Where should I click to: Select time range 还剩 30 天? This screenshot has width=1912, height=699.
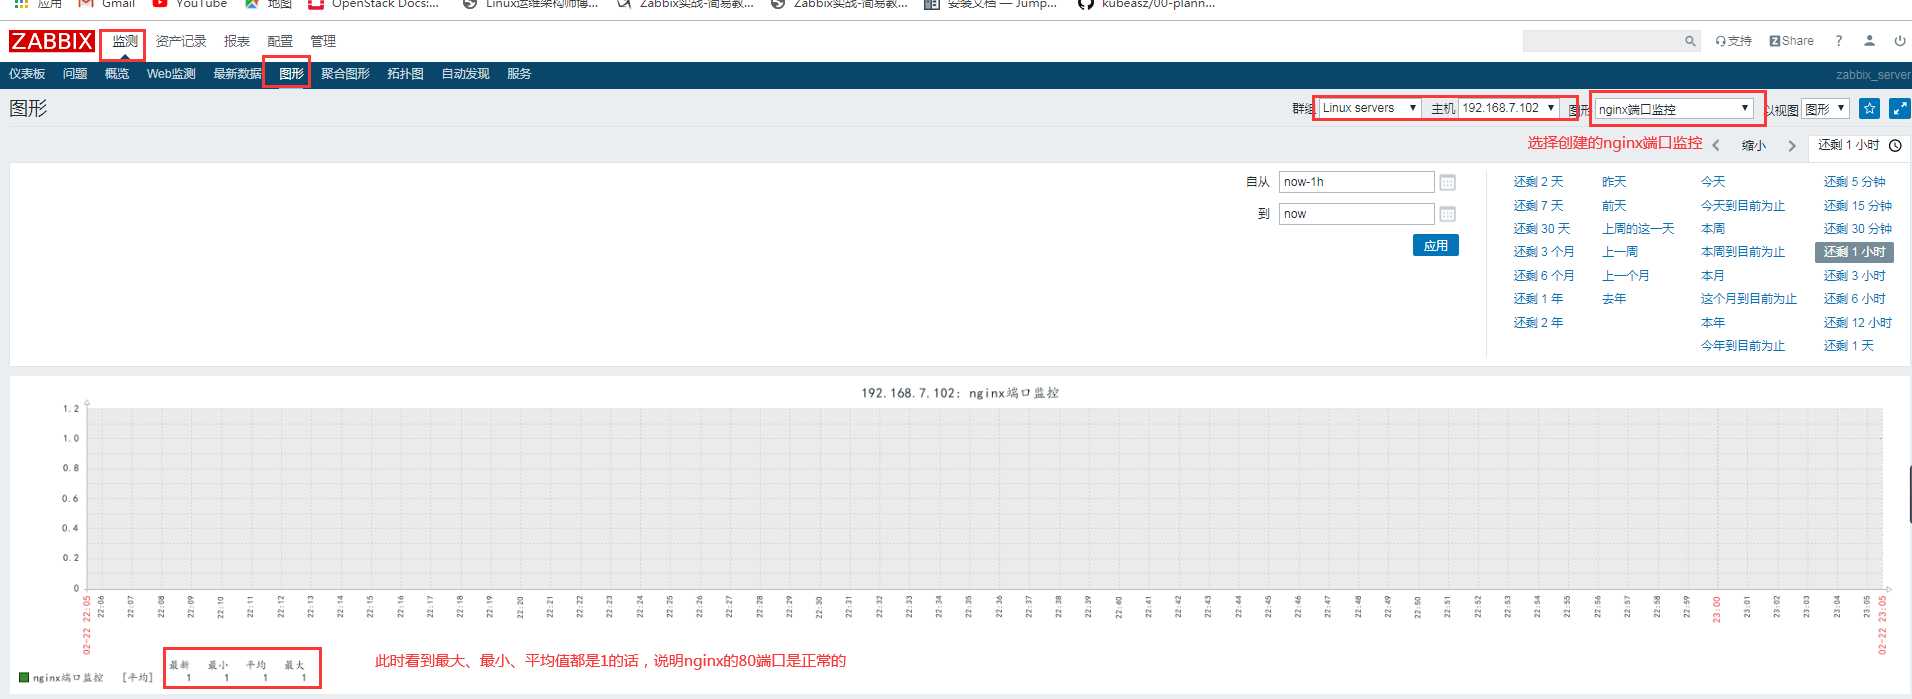tap(1542, 229)
